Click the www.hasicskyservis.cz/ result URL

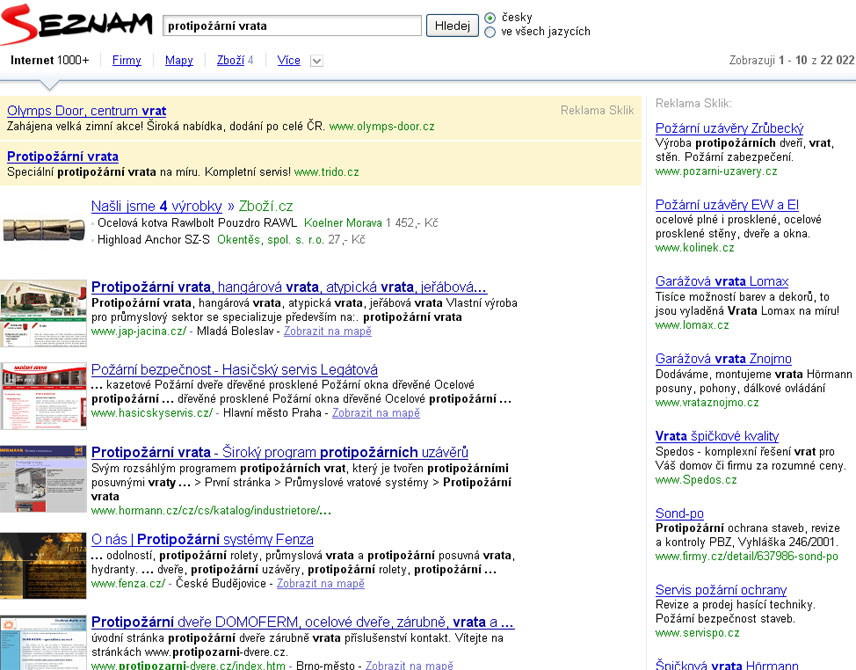[x=152, y=413]
